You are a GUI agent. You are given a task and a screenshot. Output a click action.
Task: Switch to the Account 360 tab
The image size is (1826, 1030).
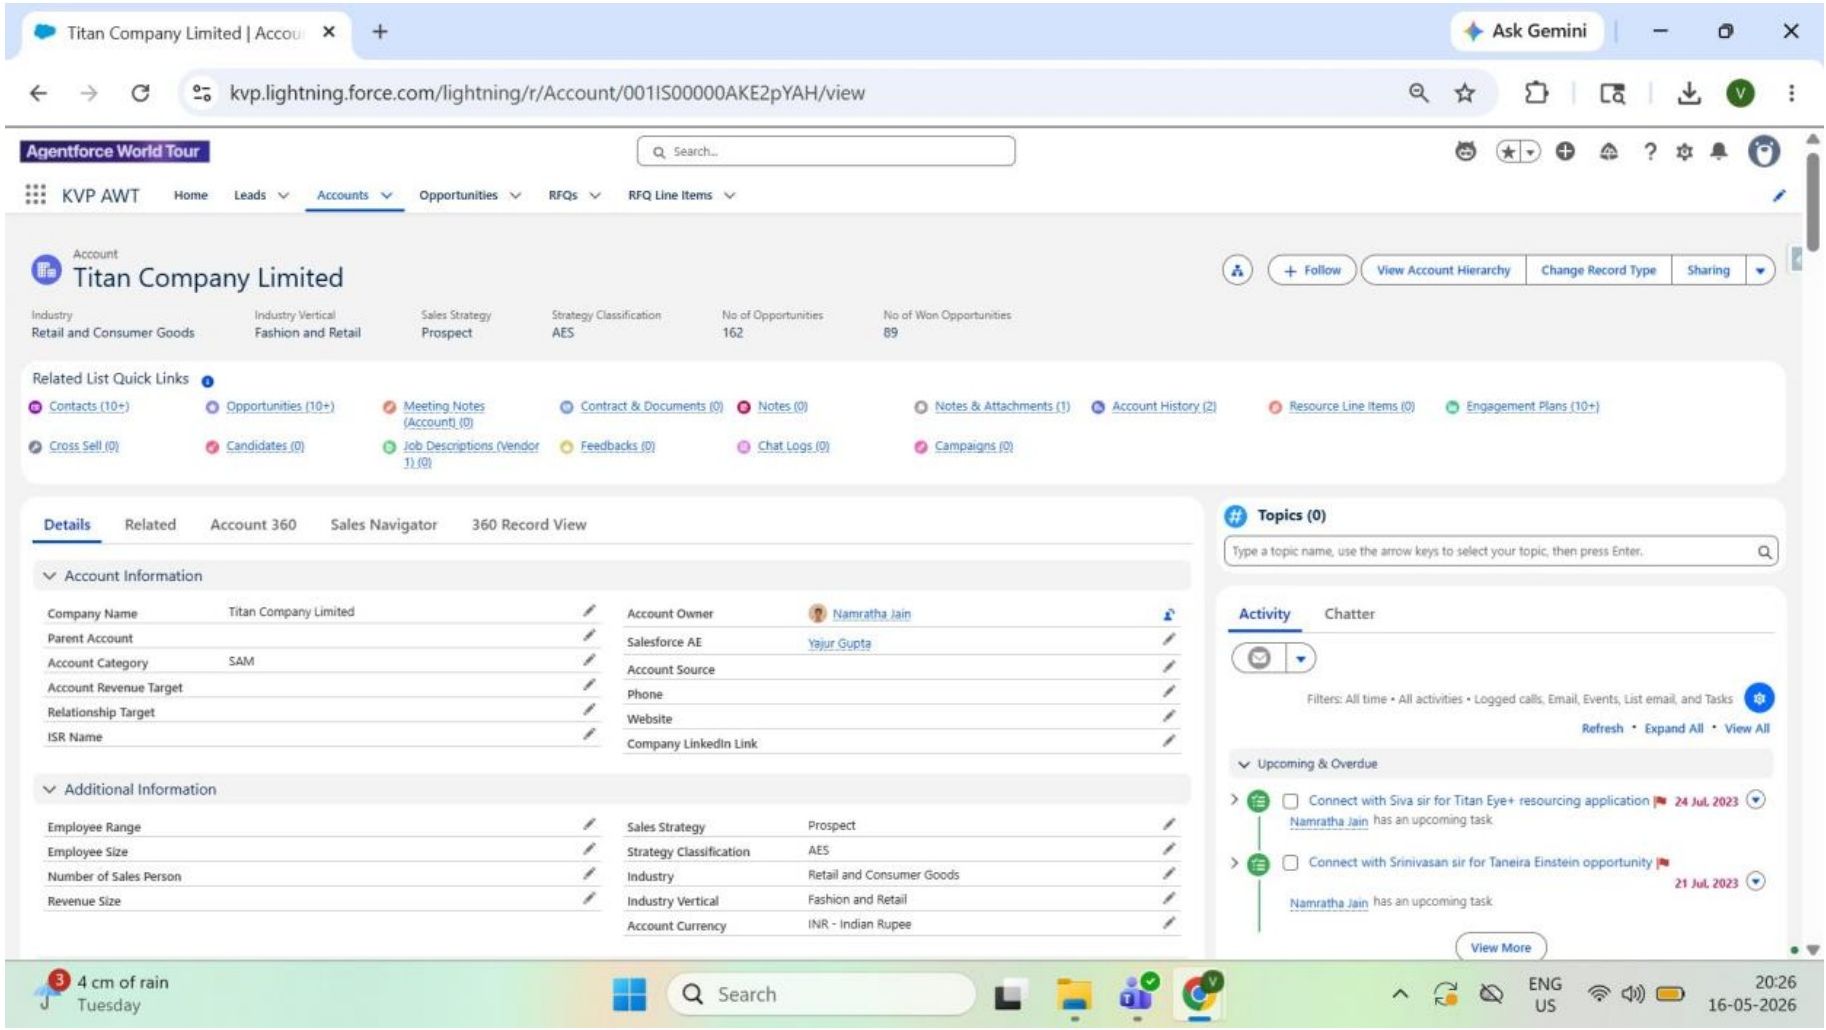coord(253,525)
